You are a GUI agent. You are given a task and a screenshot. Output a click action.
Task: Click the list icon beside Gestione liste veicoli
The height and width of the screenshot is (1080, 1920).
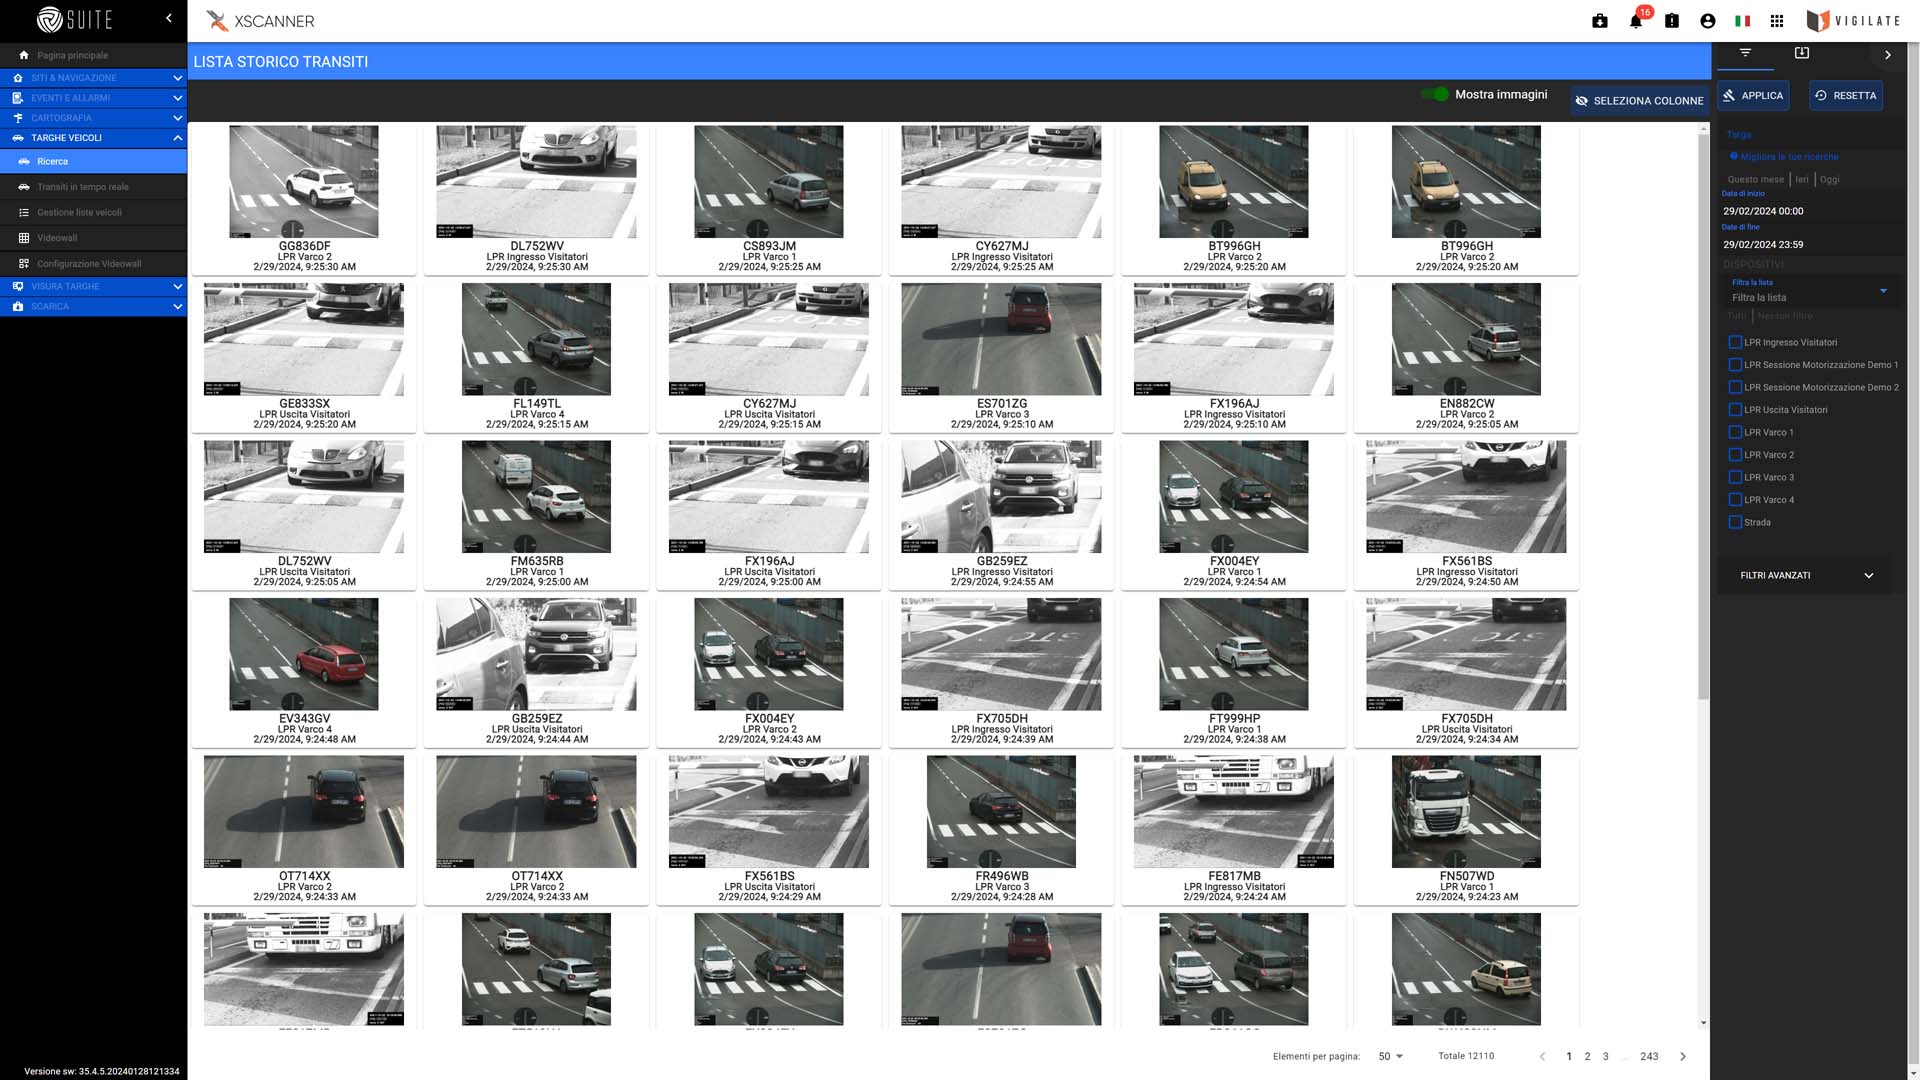pos(24,212)
